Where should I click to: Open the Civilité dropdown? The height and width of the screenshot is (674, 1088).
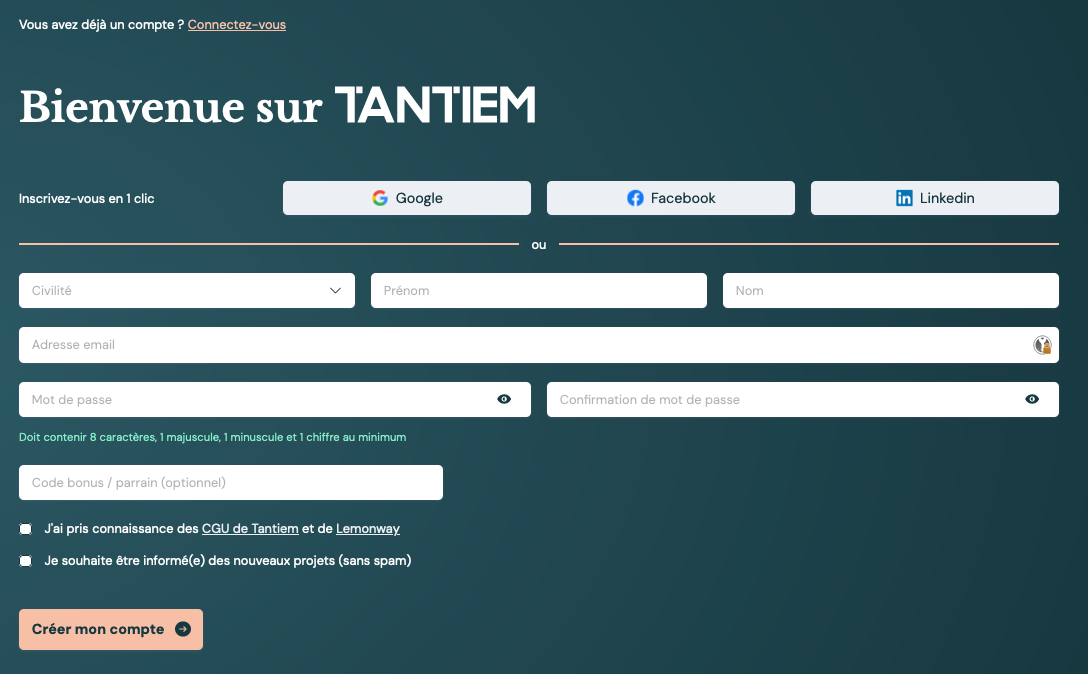click(x=187, y=290)
